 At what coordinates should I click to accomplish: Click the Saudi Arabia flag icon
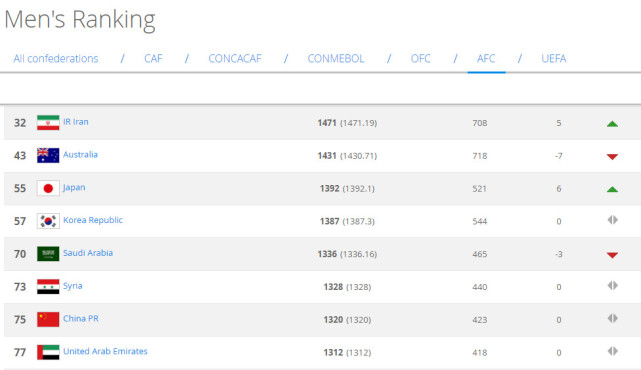pos(48,254)
